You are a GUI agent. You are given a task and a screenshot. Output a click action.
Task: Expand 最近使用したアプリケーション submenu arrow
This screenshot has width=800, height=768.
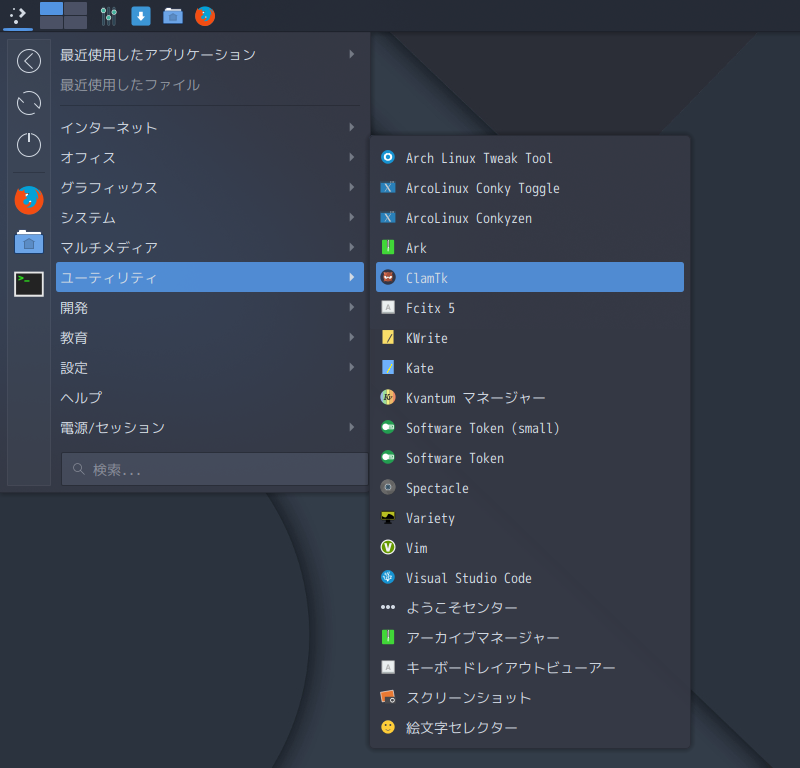(352, 54)
